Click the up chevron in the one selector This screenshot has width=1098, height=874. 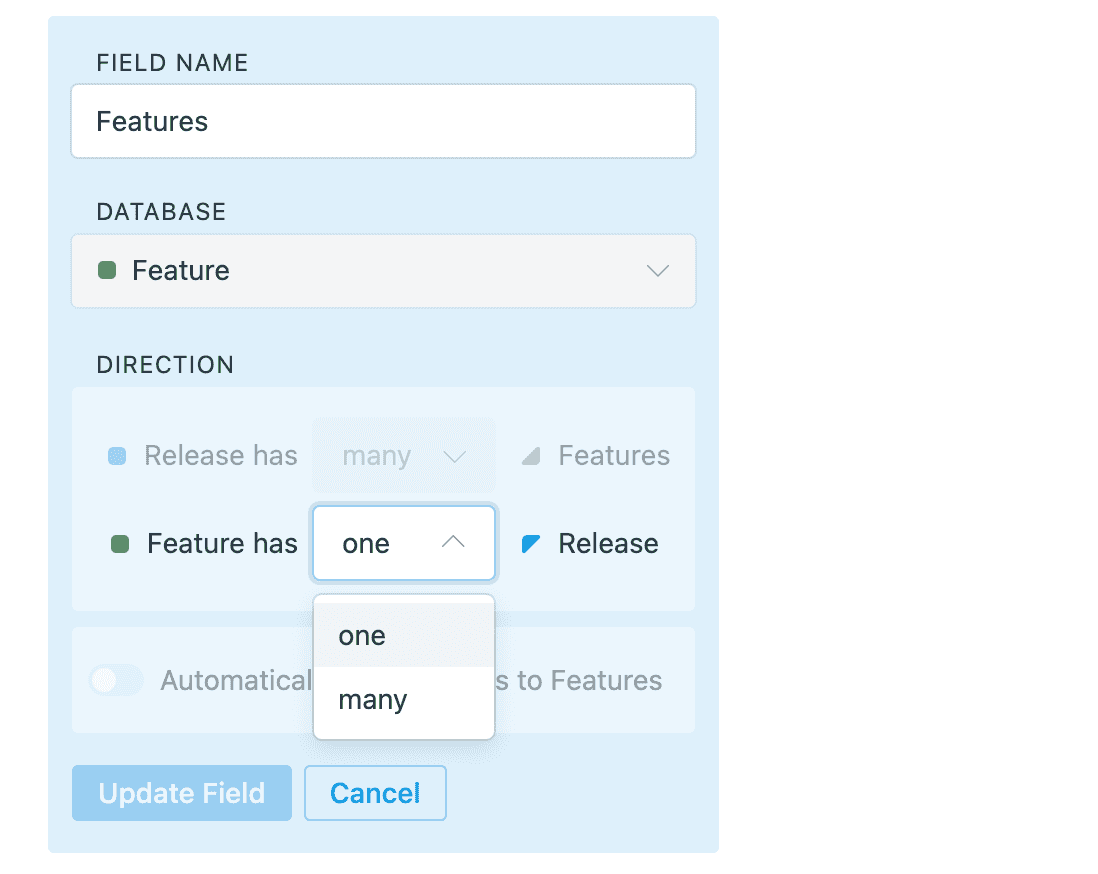tap(453, 543)
